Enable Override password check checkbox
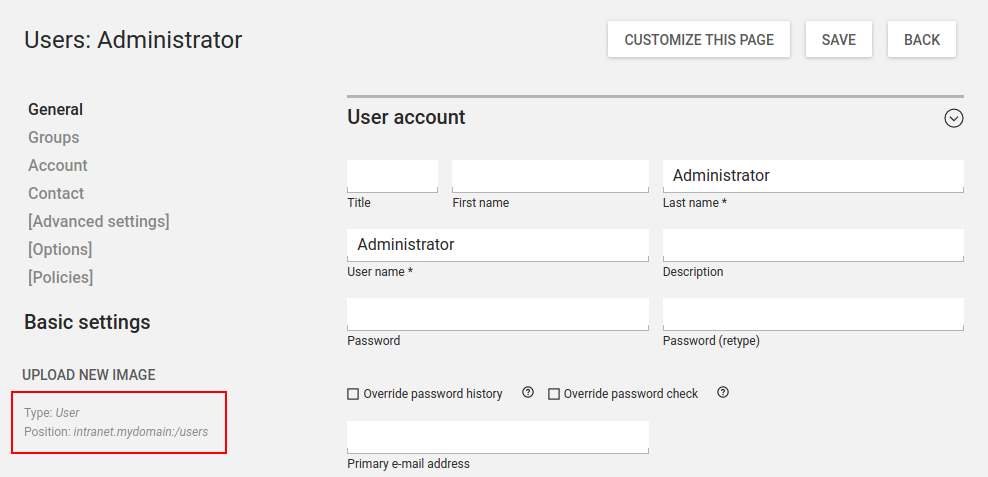 (554, 394)
